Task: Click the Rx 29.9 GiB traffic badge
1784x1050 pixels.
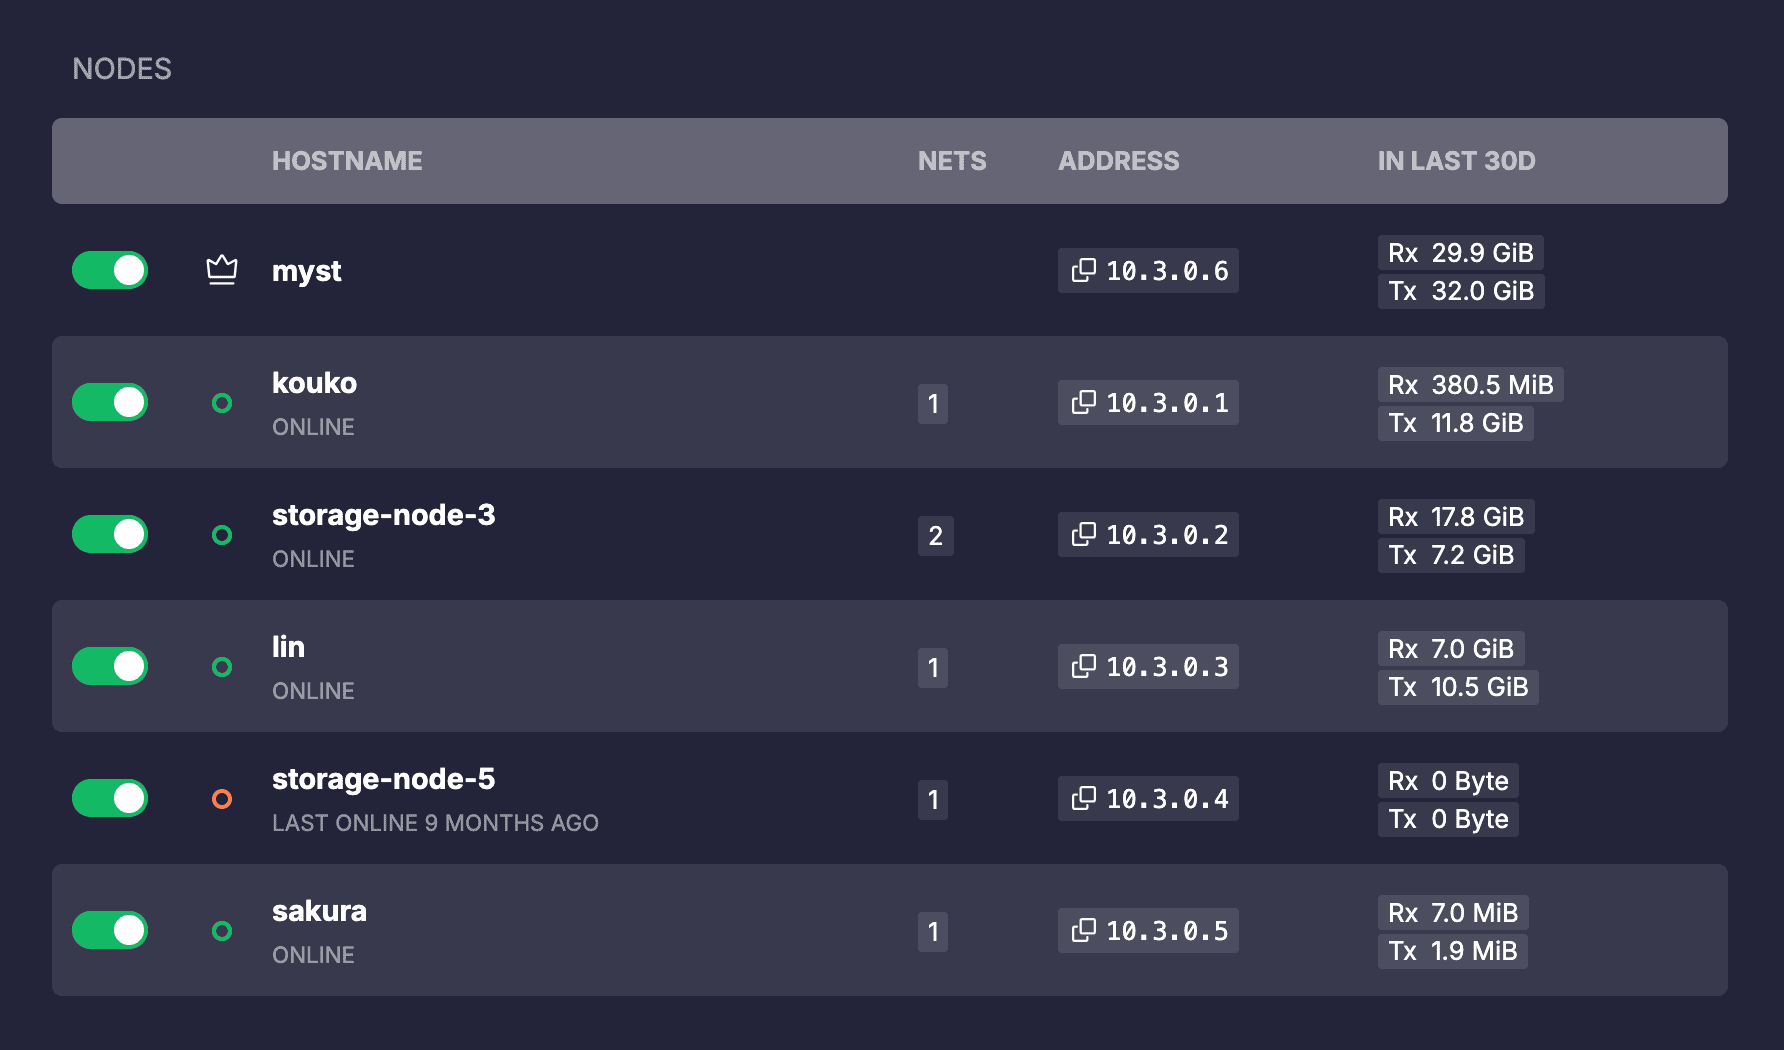Action: (1460, 253)
